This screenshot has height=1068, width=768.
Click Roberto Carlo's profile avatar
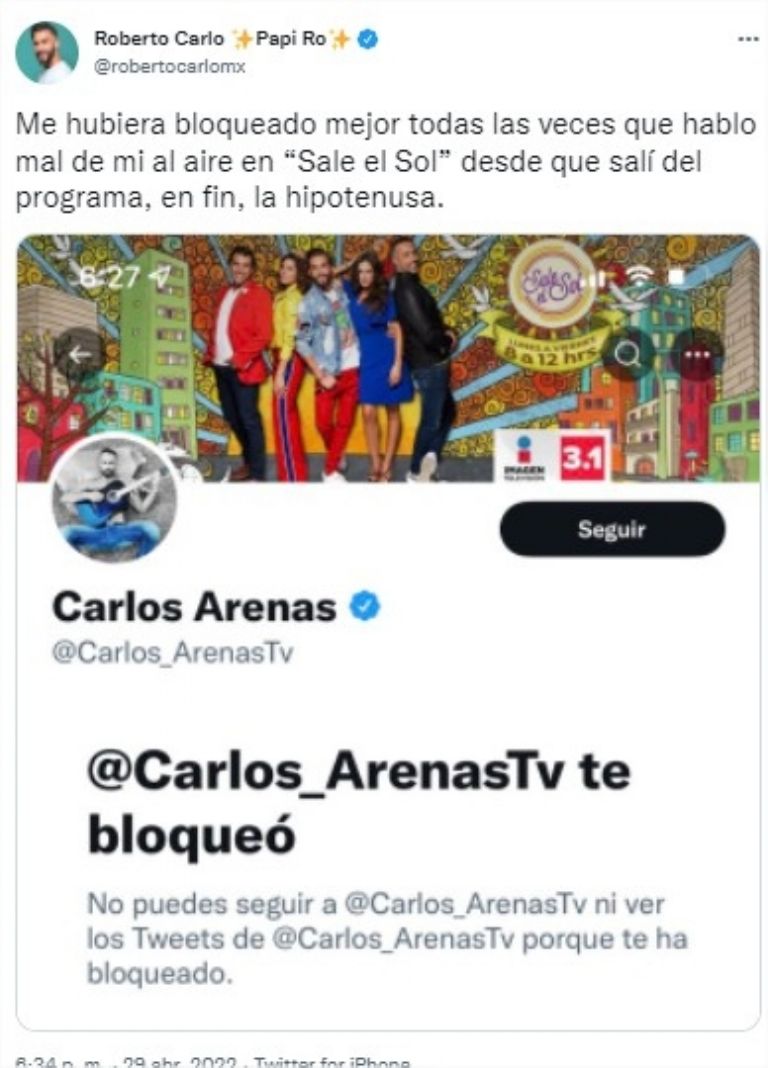[x=47, y=52]
